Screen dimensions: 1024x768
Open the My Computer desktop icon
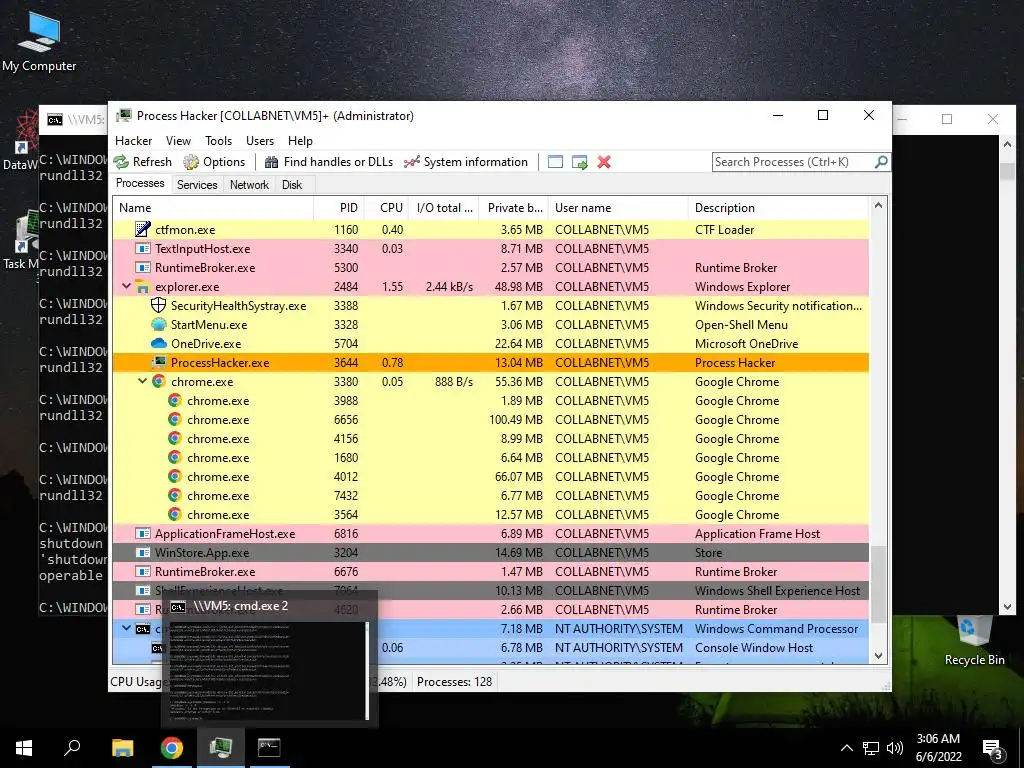39,42
